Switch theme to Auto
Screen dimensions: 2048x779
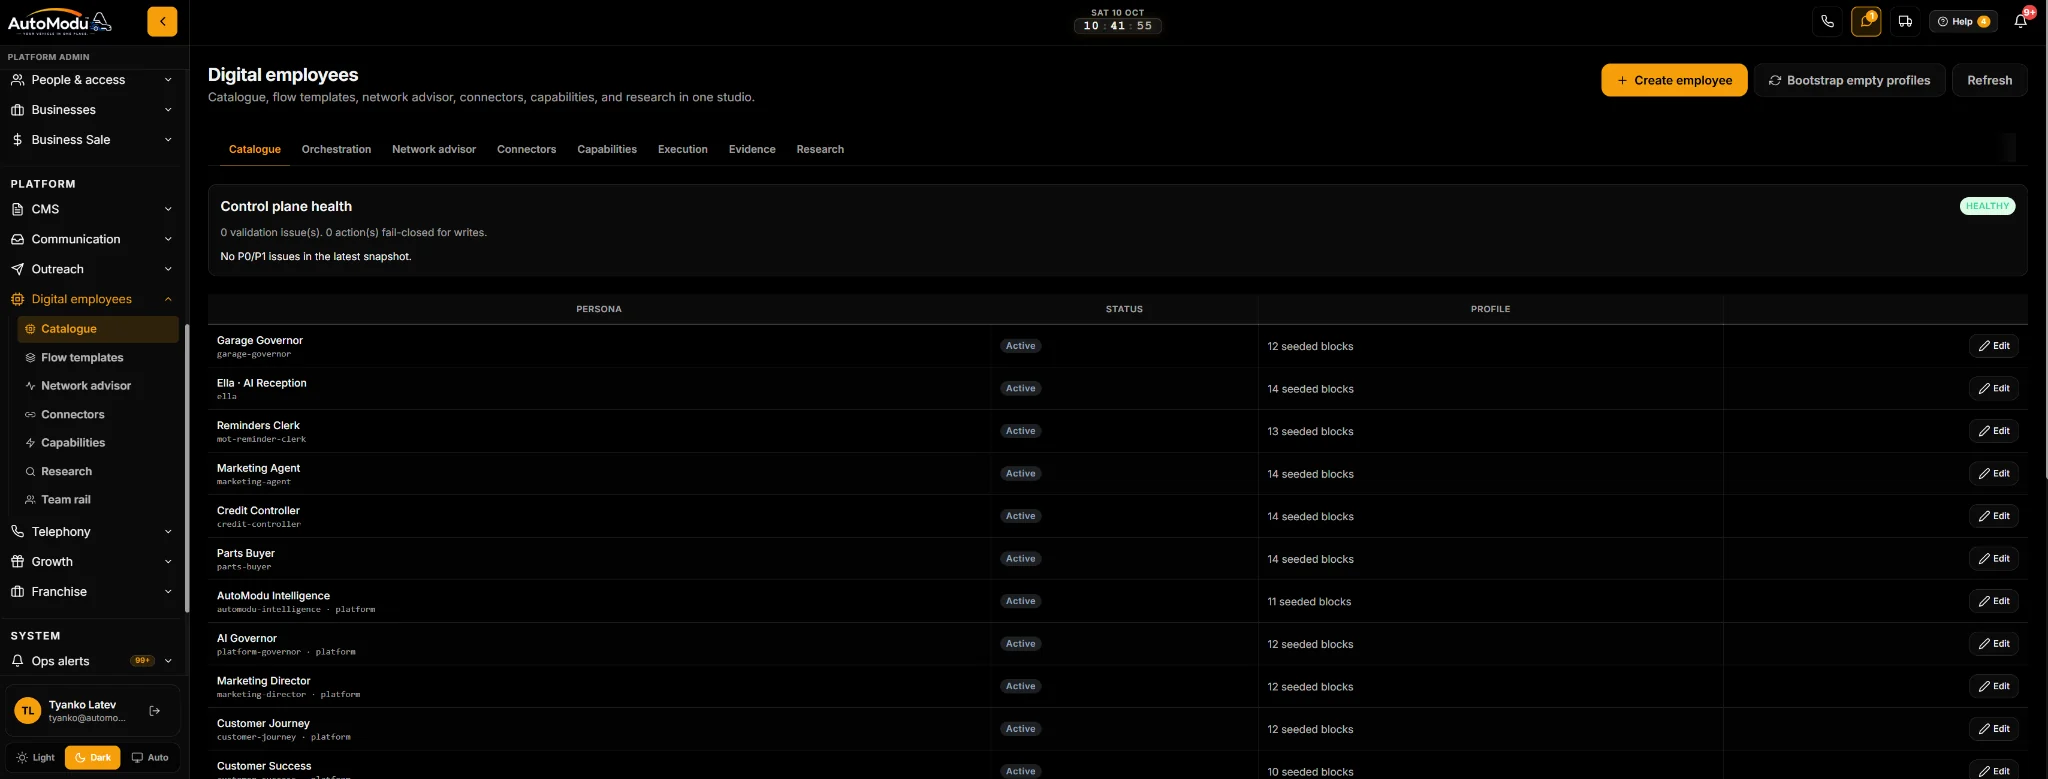tap(150, 758)
